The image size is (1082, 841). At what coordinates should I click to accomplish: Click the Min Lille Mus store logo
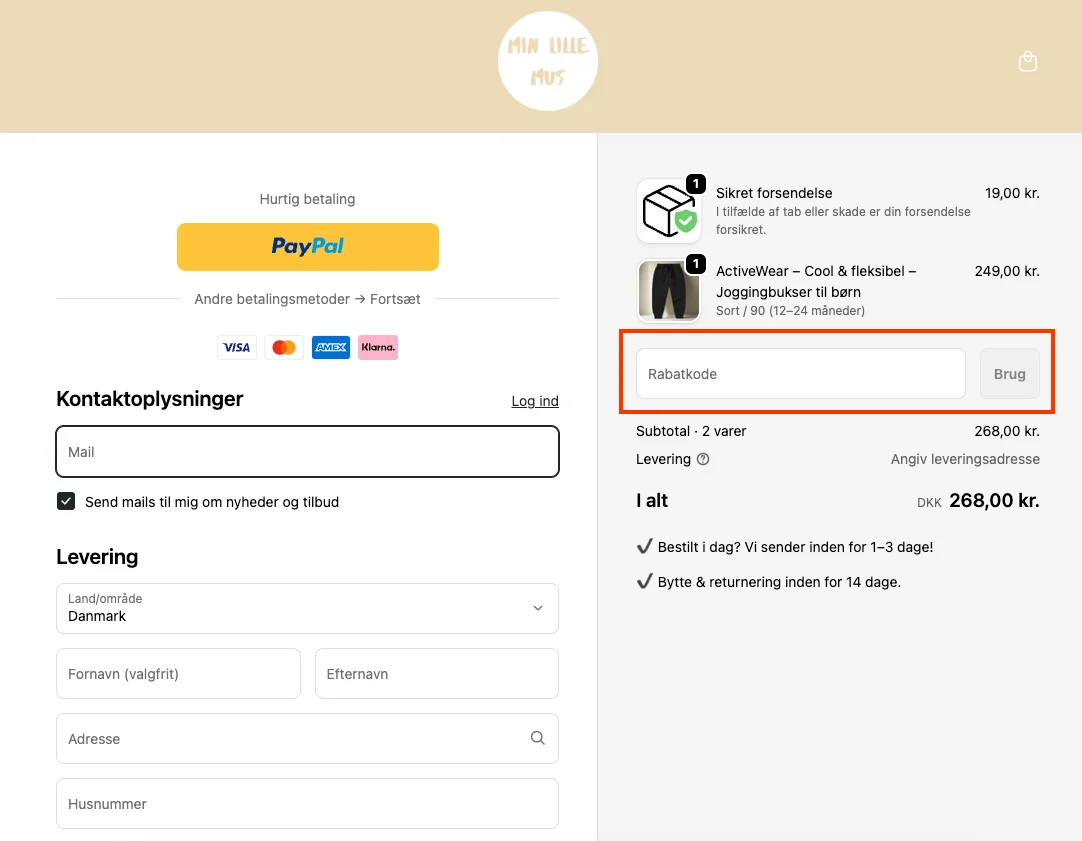[548, 60]
